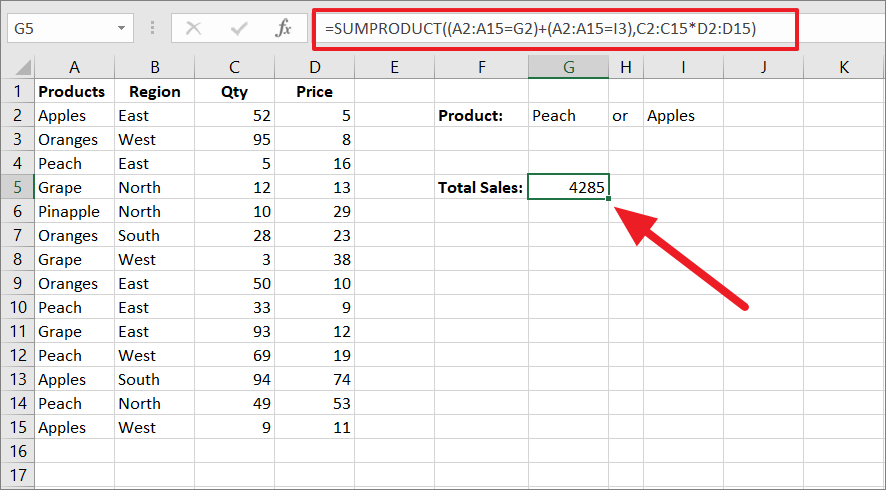
Task: Click the Enter checkmark icon in formula bar
Action: 239,28
